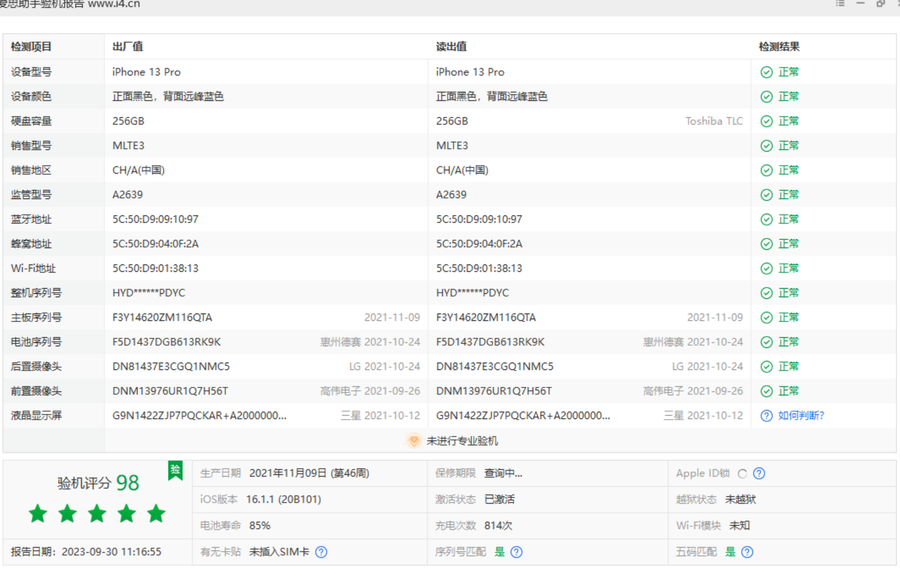Viewport: 900px width, 569px height.
Task: Click the green check icon in Wi-Fi地址 row
Action: tap(766, 269)
